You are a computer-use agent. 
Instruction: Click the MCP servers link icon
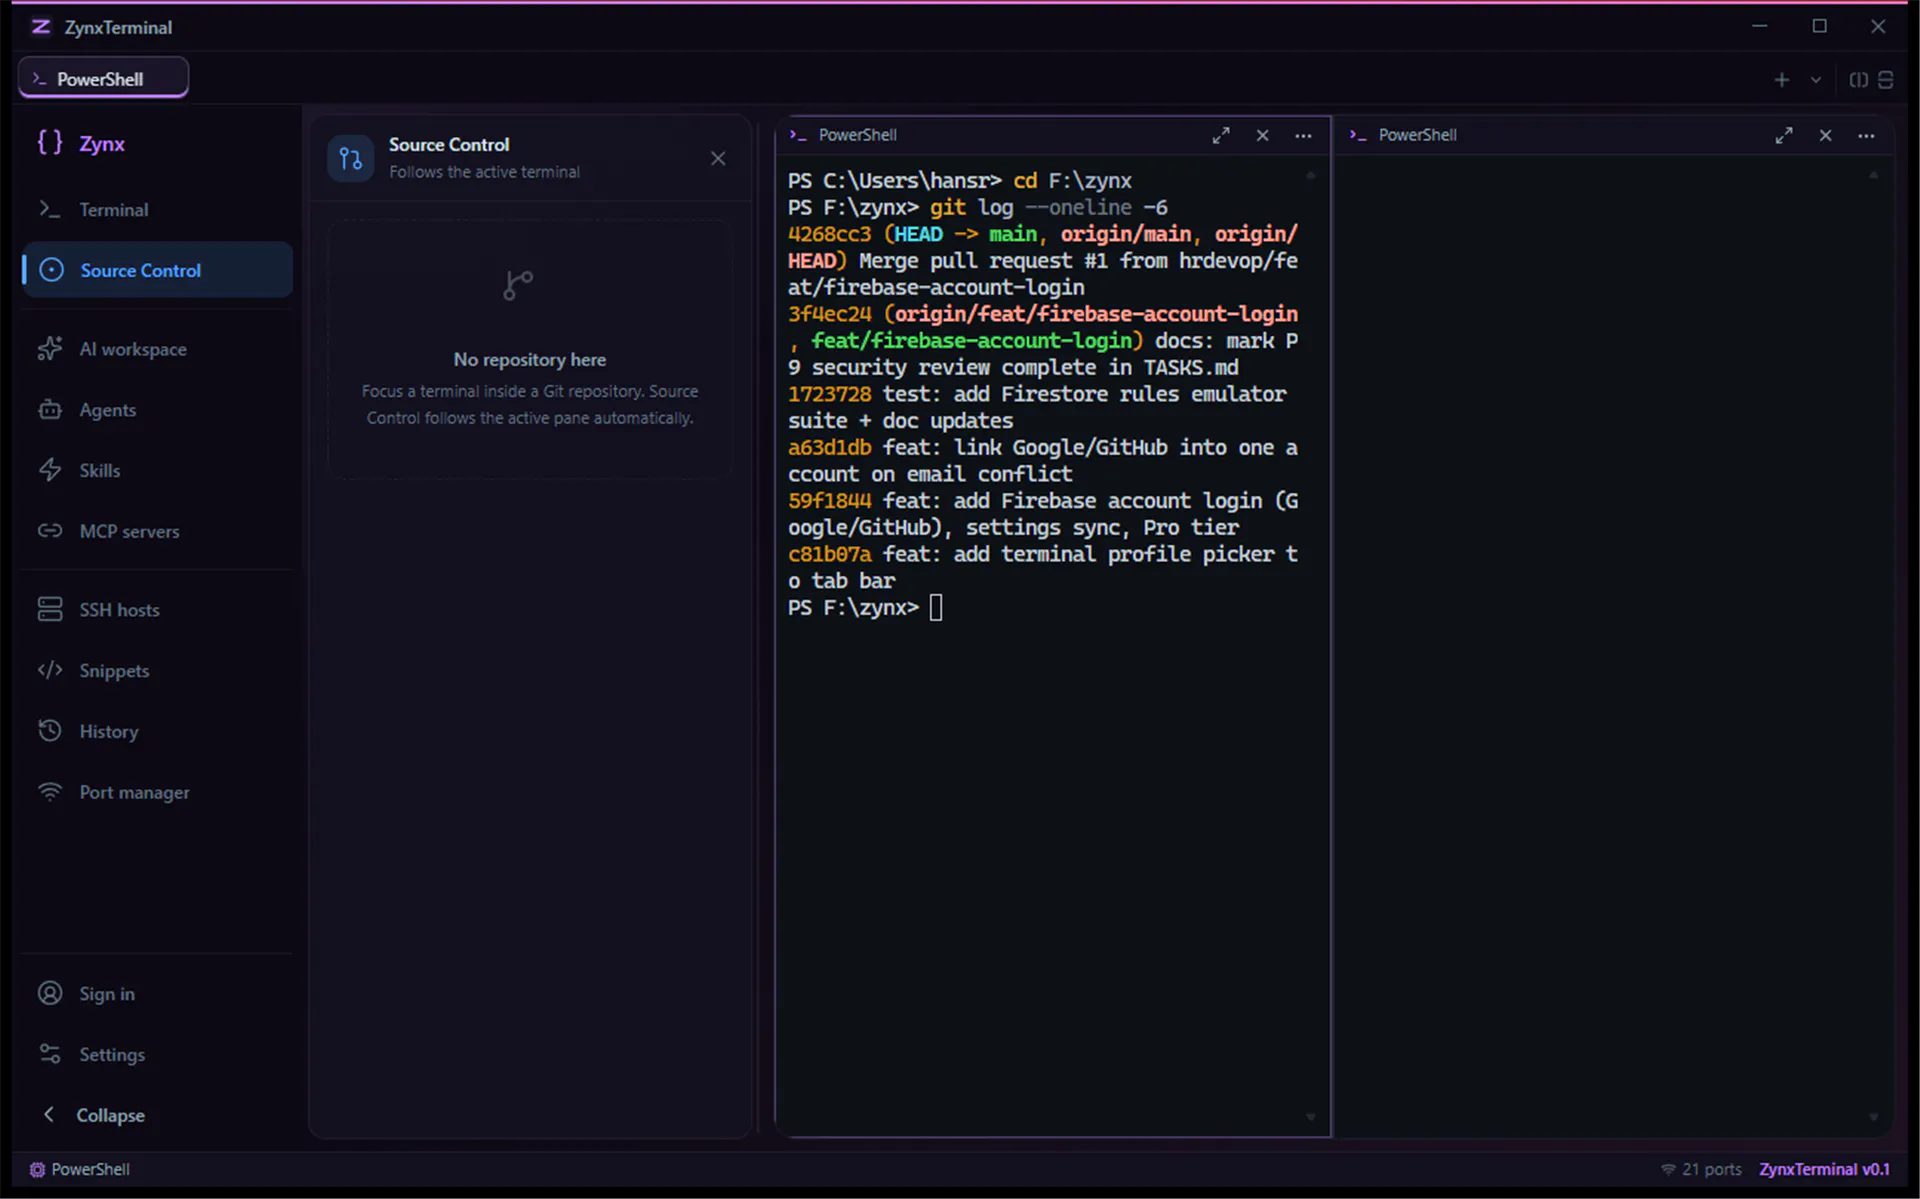tap(50, 530)
